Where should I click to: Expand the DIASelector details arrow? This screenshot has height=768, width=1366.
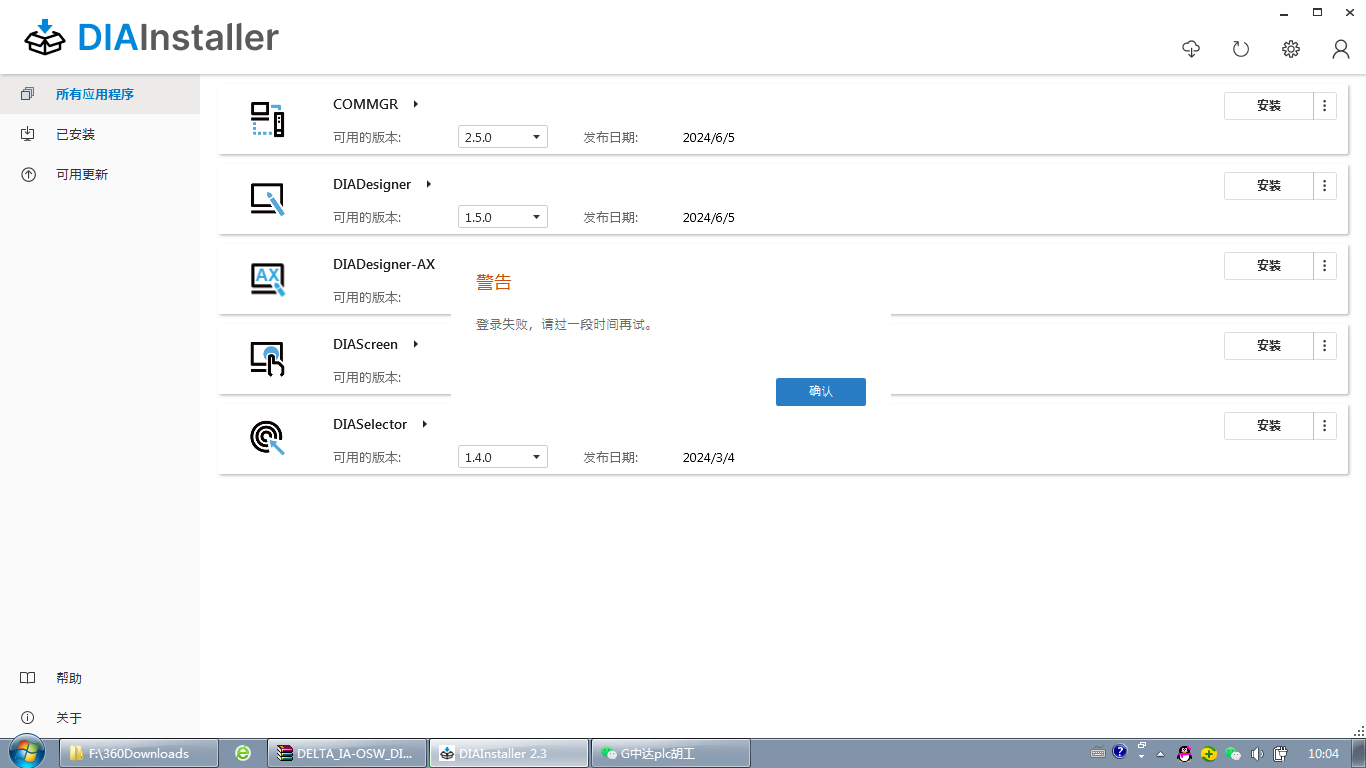click(424, 424)
